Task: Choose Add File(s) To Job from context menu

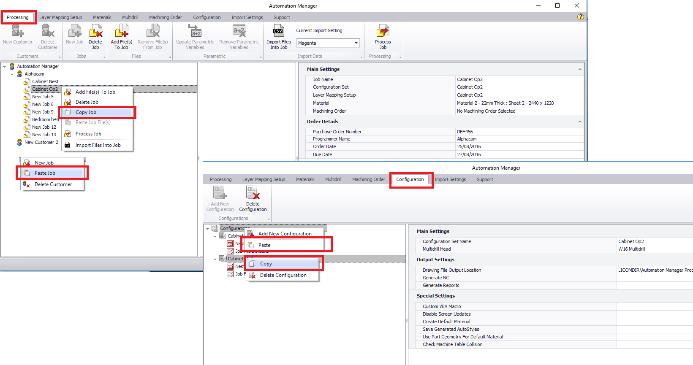Action: (97, 92)
